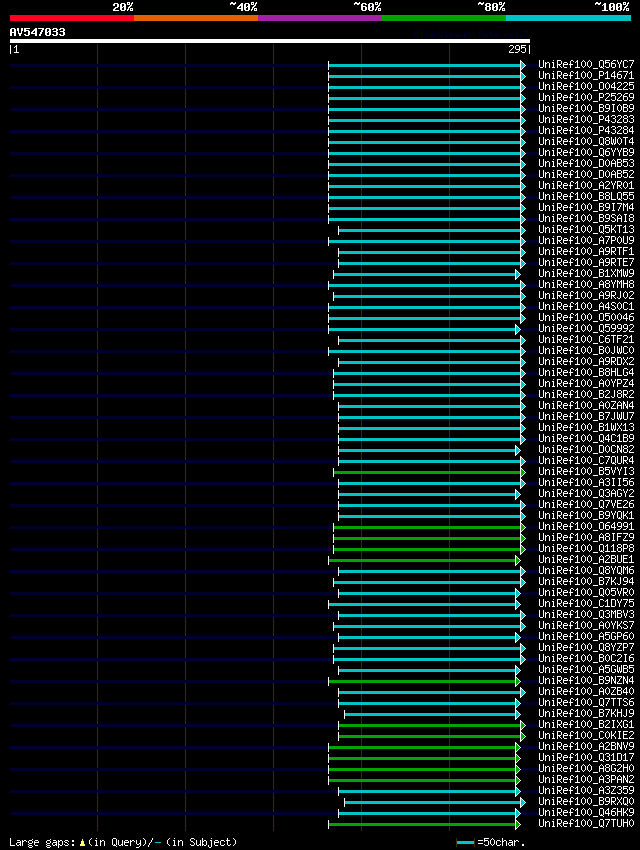640x850 pixels.
Task: Click the UniRef100_A0YPZ4 label
Action: [586, 383]
